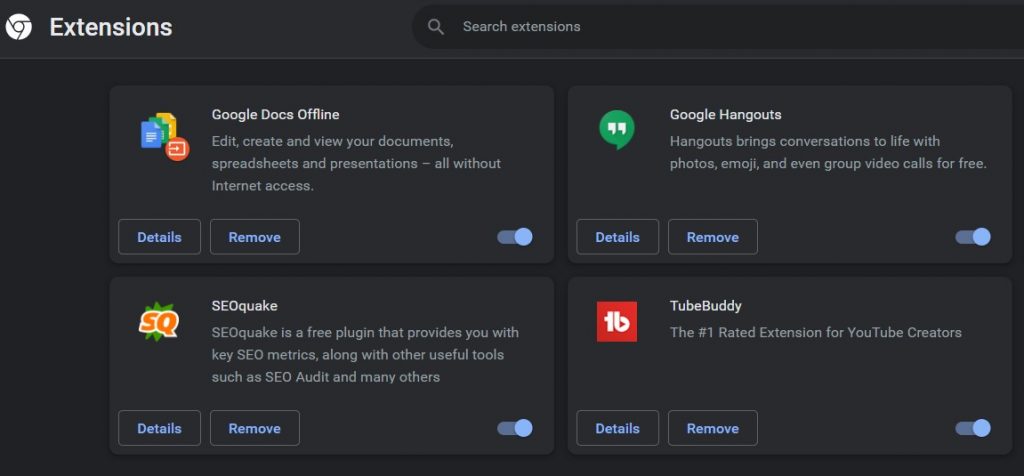1024x476 pixels.
Task: Click the Google Hangouts extension icon
Action: coord(616,130)
